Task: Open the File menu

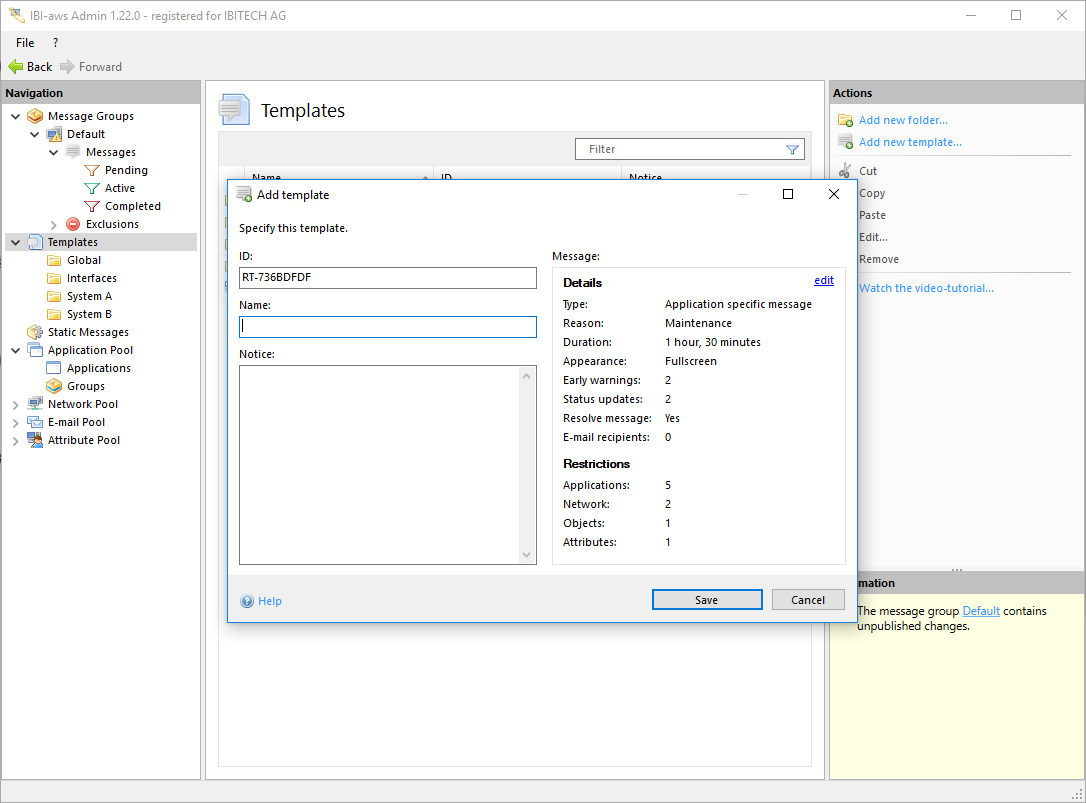Action: click(x=25, y=43)
